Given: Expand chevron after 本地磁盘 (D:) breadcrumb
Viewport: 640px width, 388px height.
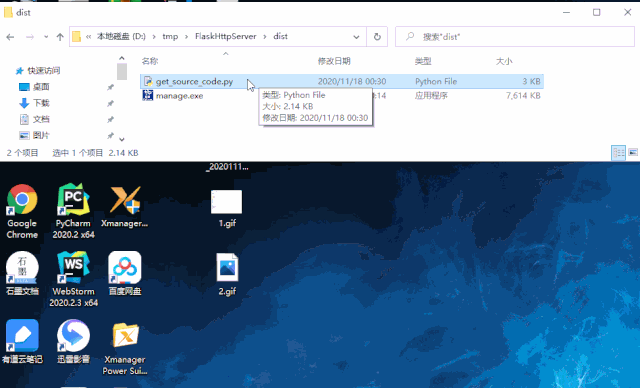Looking at the screenshot, I should 154,37.
